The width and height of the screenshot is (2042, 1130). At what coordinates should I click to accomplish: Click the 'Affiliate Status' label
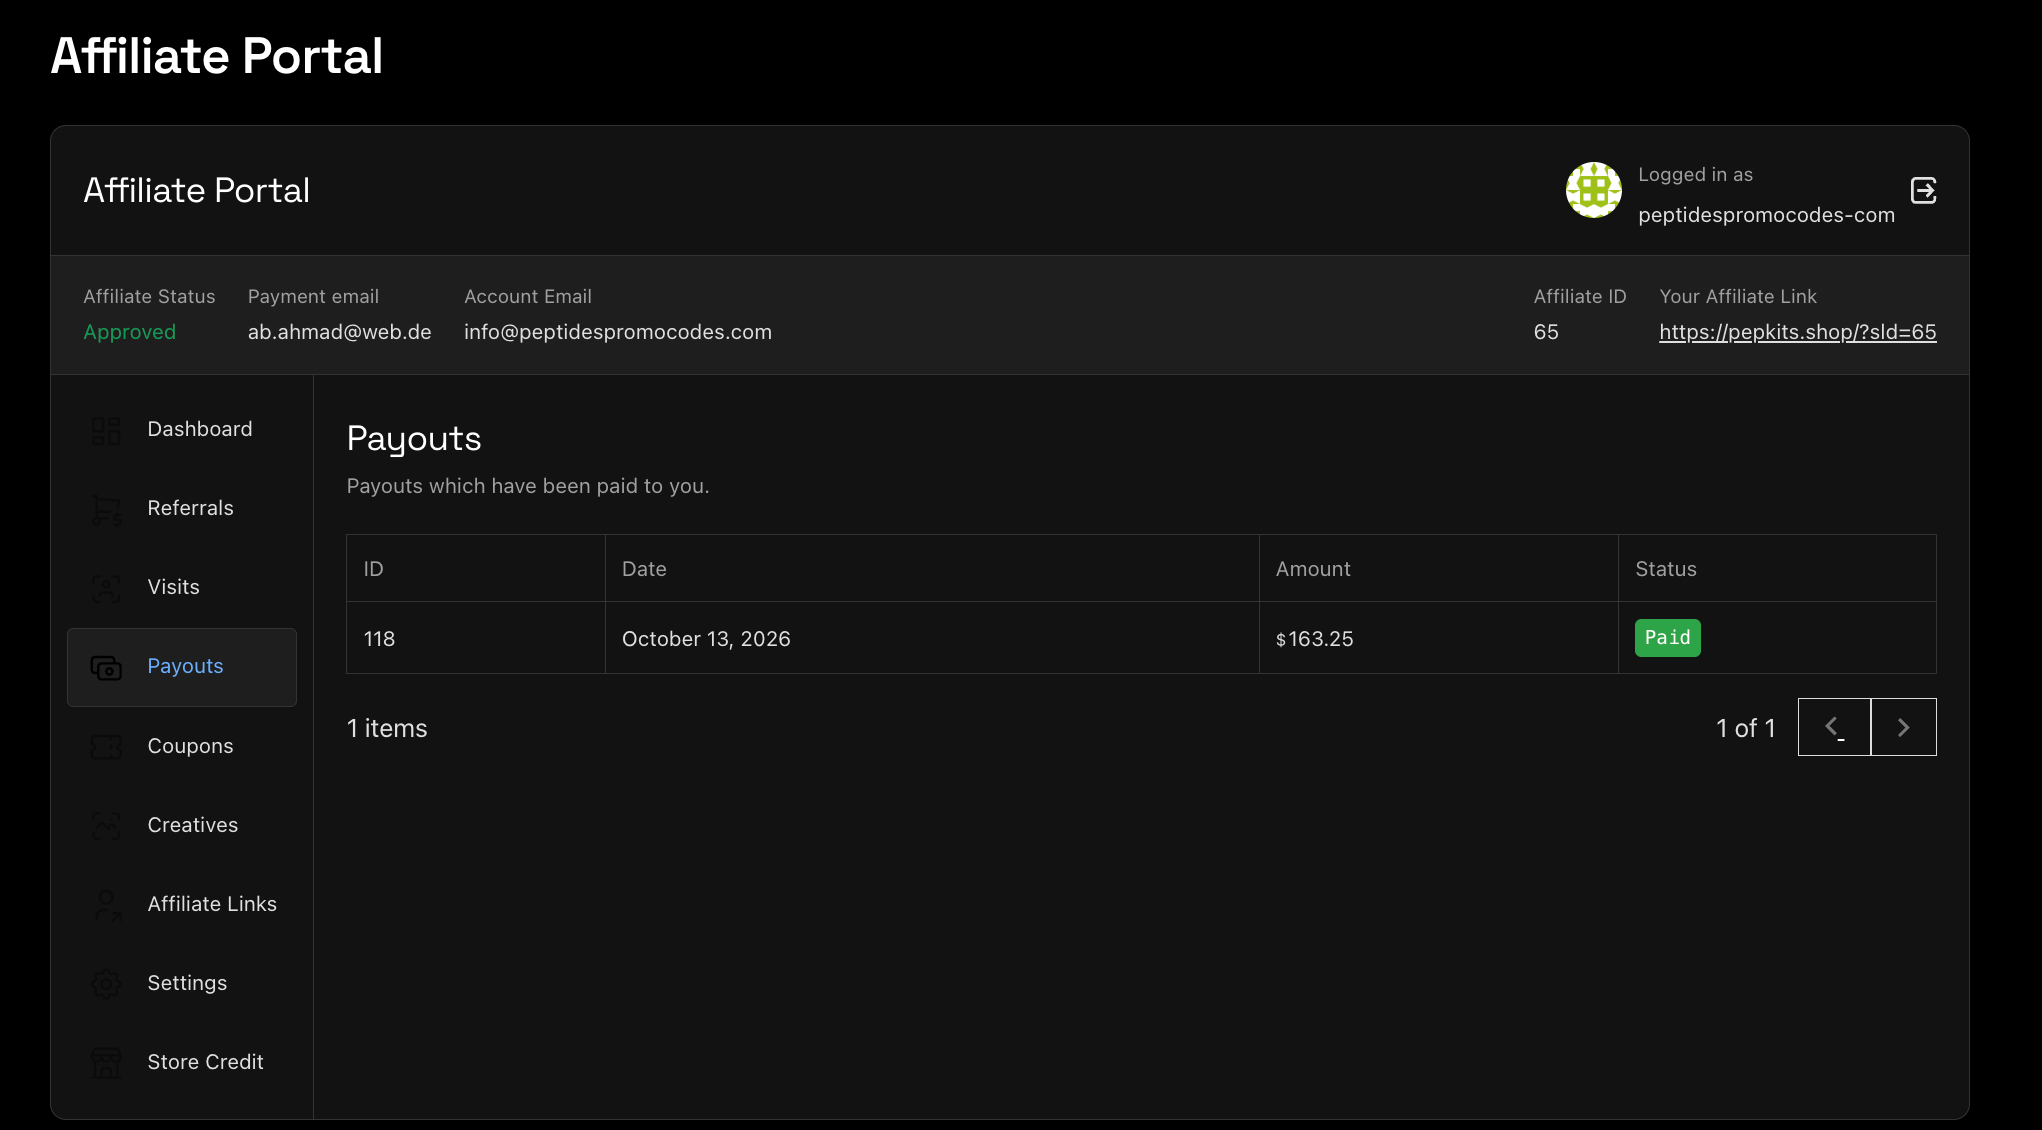149,296
